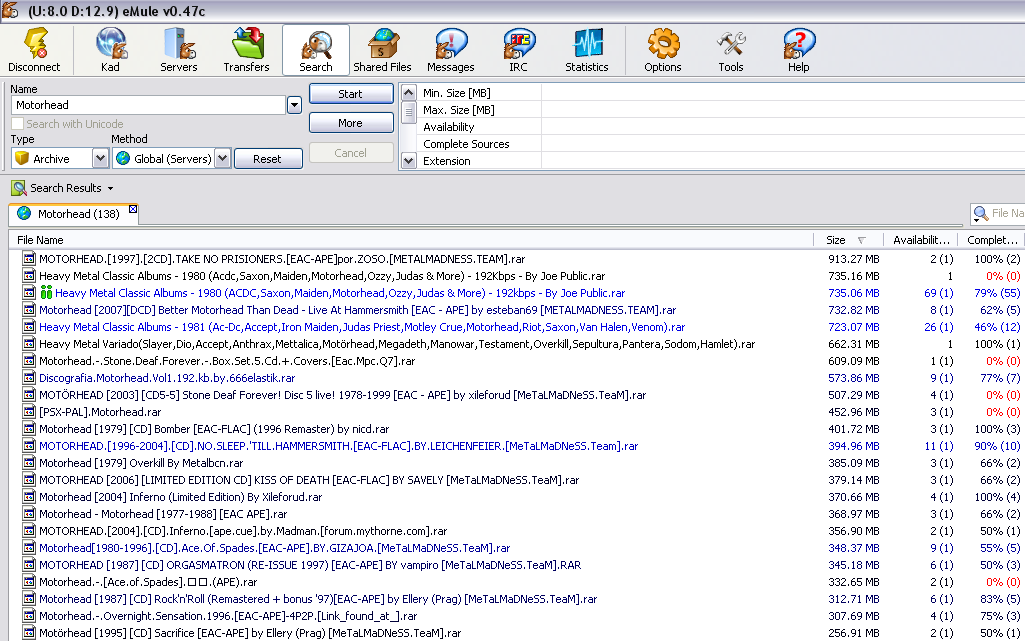Expand the Search Results dropdown arrow

click(110, 188)
